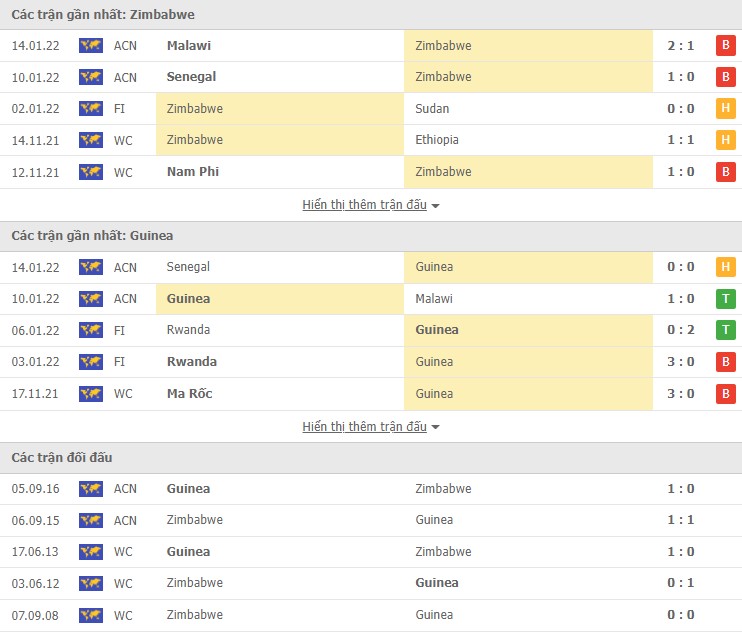
Task: Click the flag icon on Guinea–Malawi row
Action: (x=91, y=298)
